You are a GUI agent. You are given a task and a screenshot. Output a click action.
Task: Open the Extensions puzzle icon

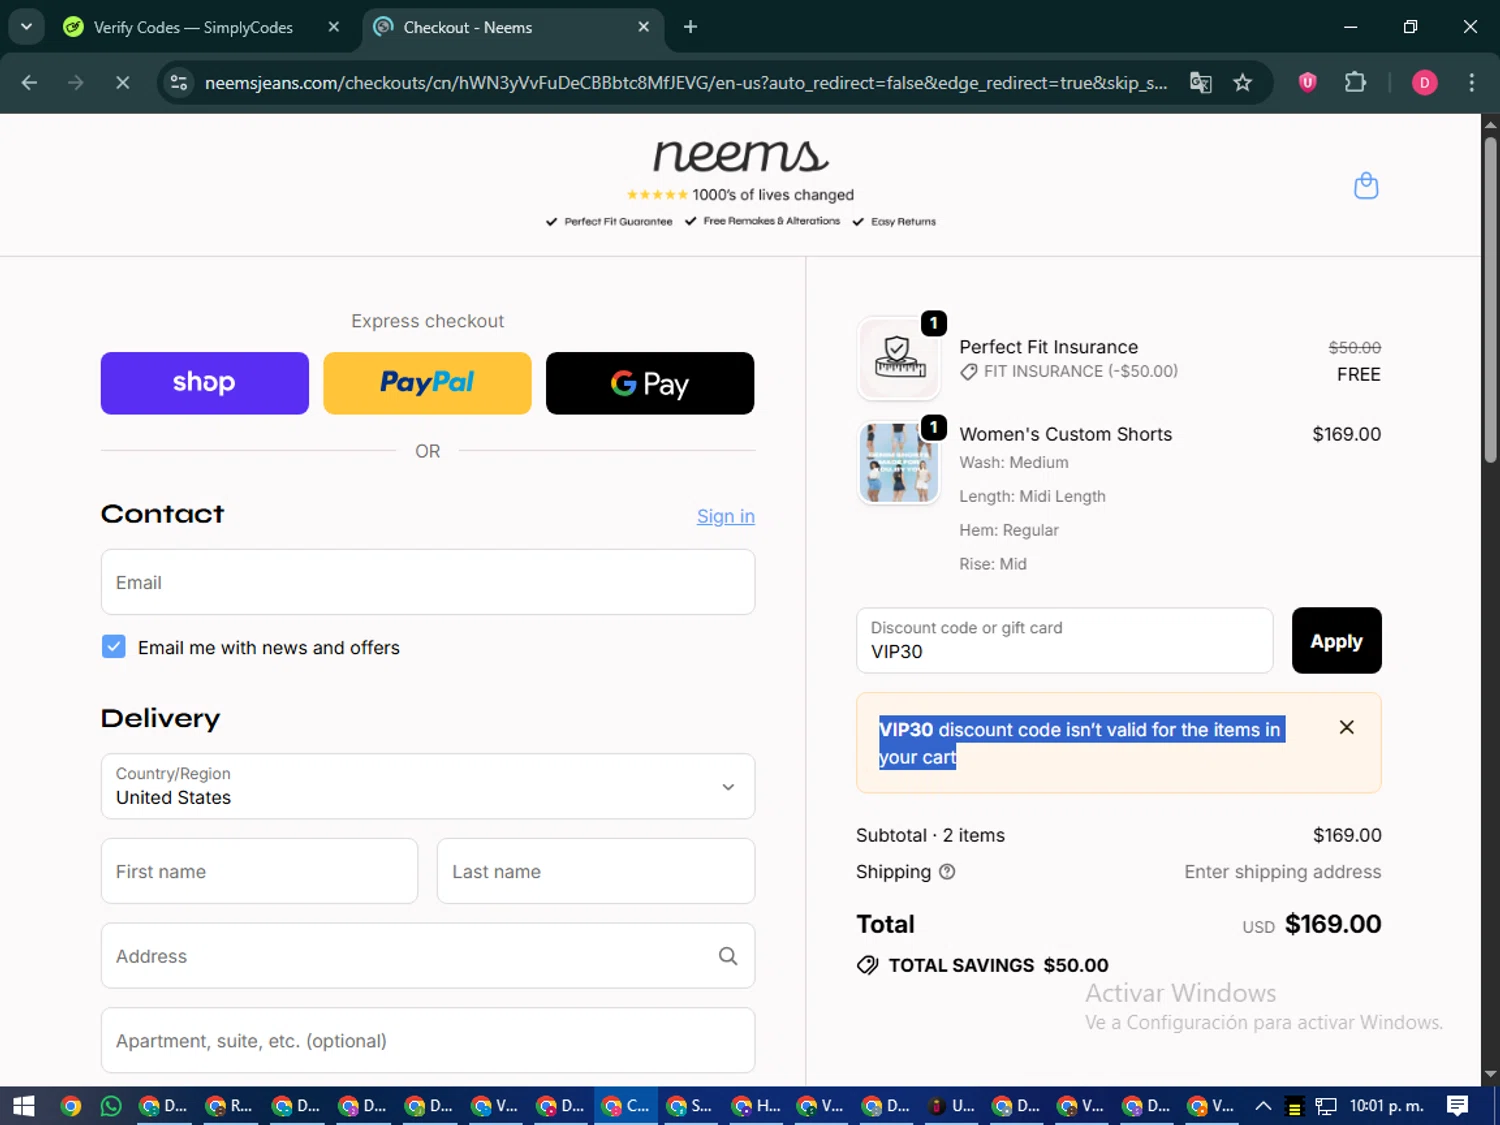pyautogui.click(x=1355, y=82)
